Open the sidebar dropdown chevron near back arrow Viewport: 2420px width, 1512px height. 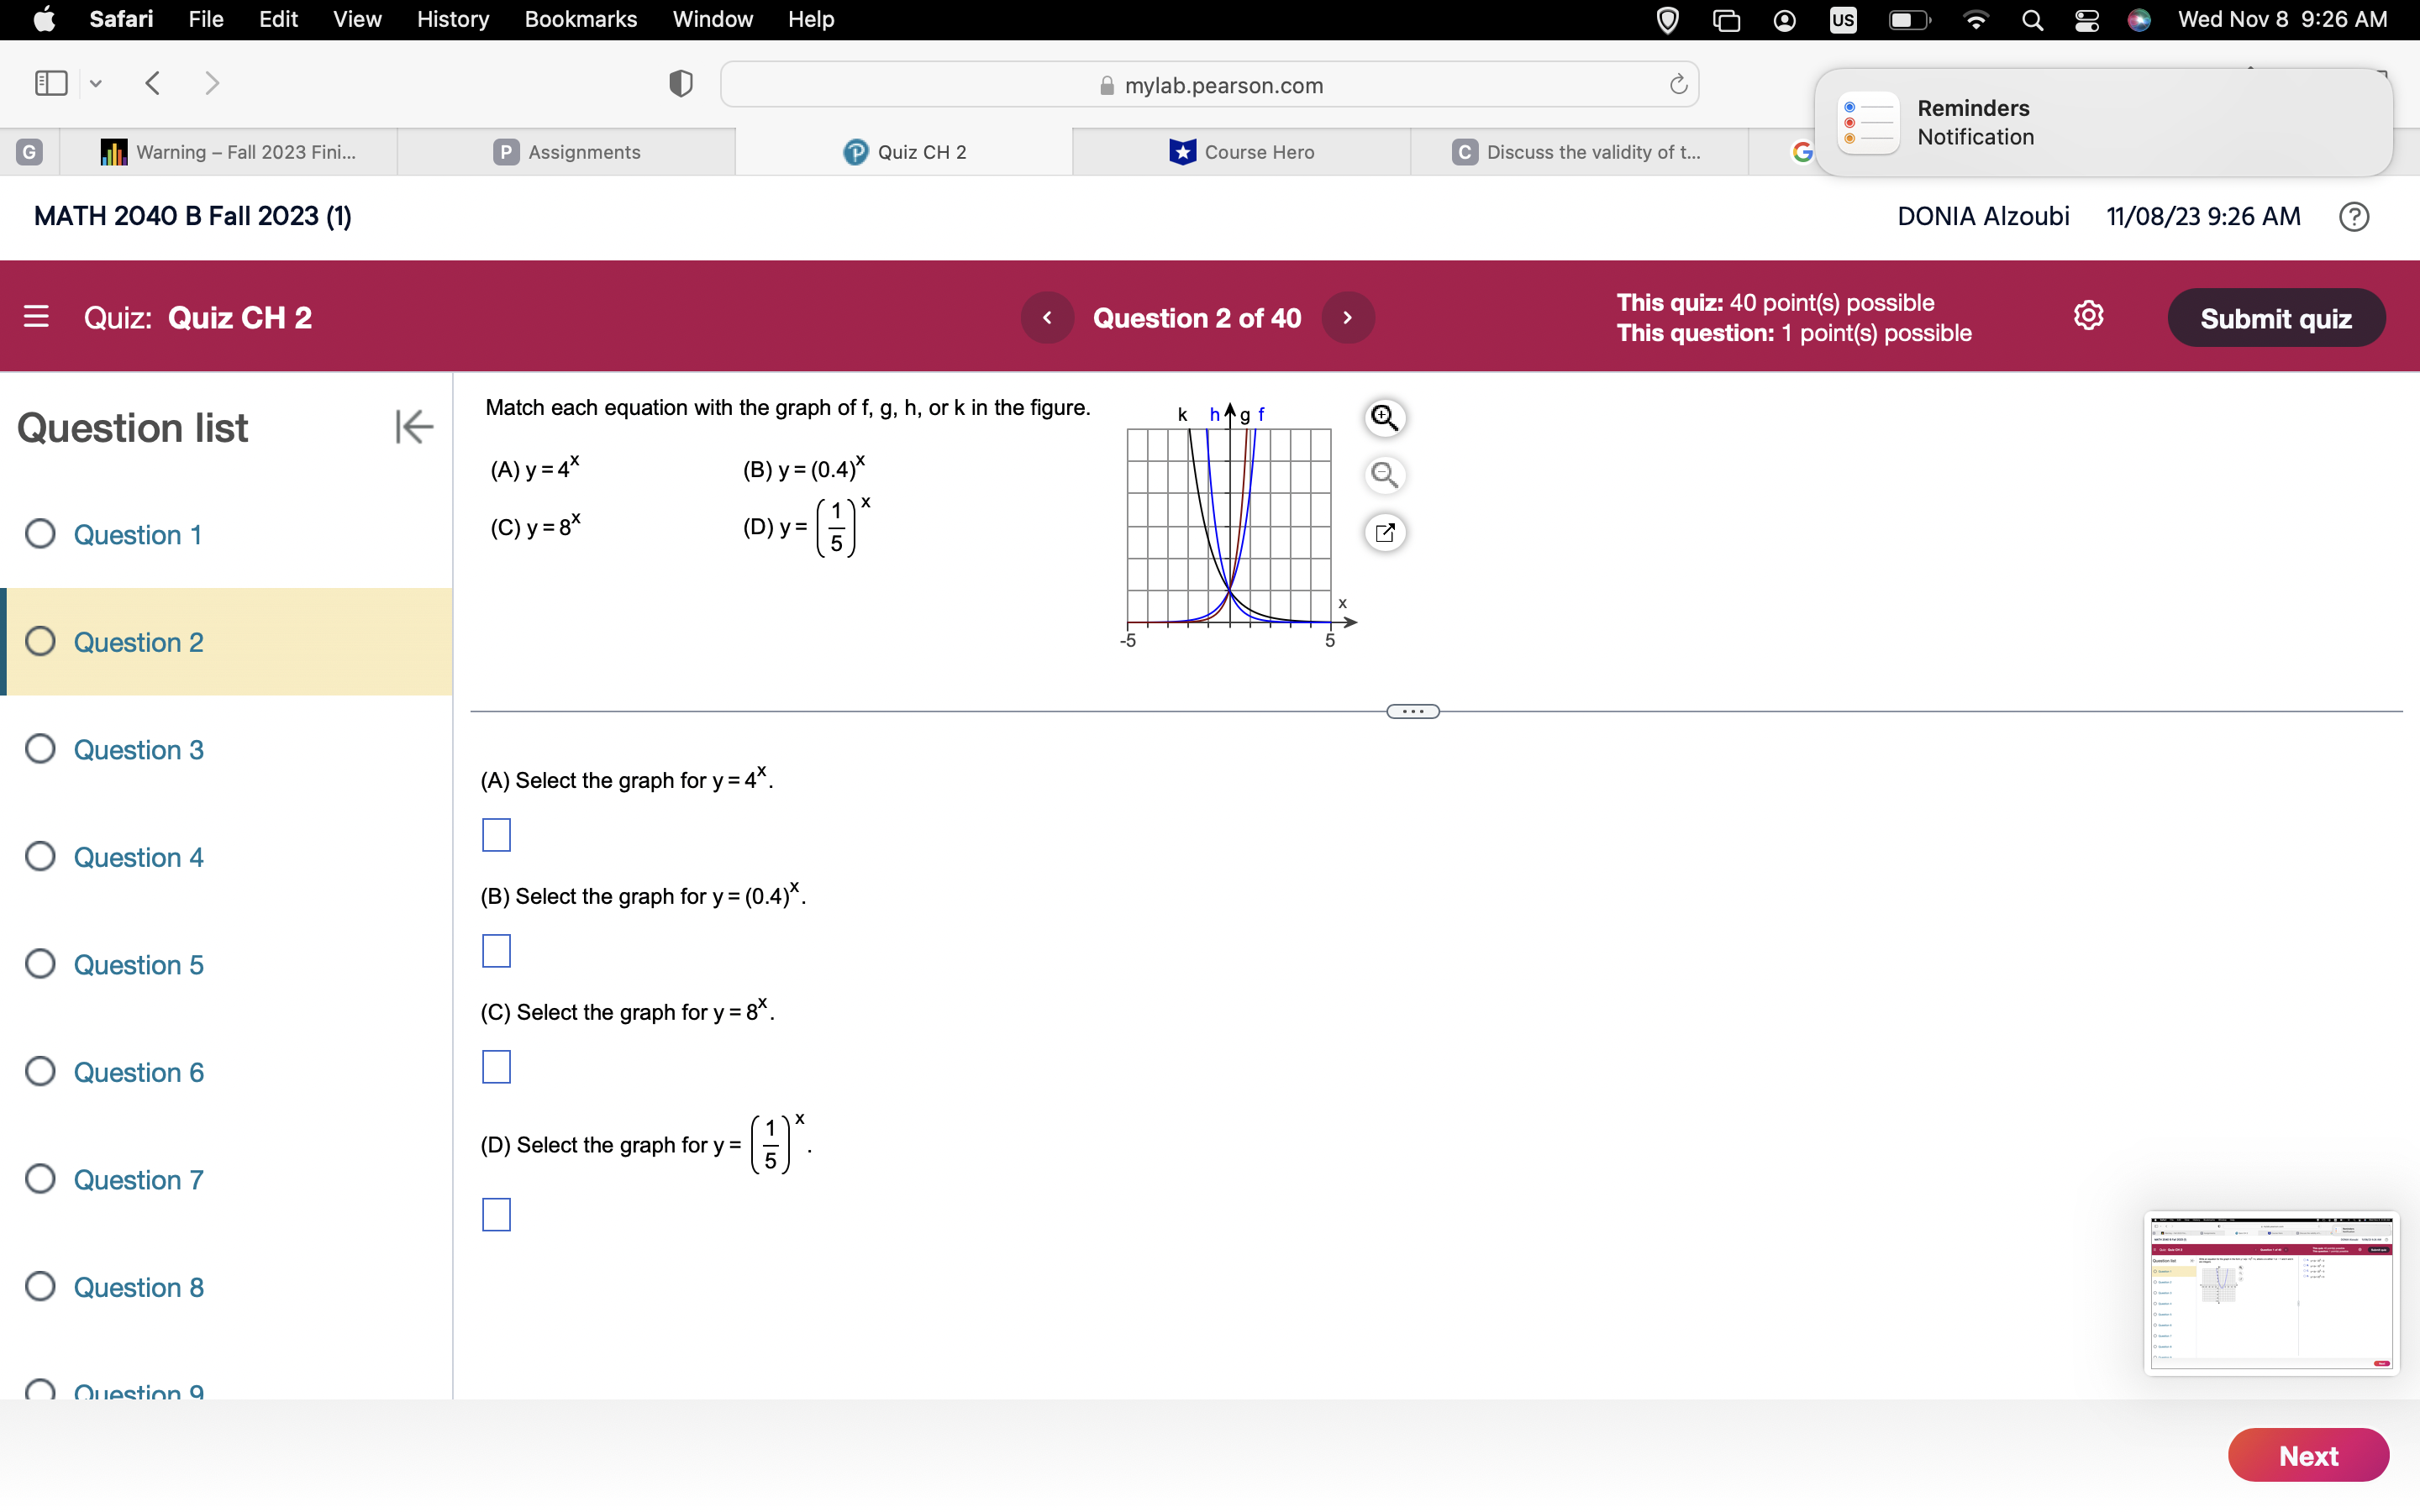point(95,84)
